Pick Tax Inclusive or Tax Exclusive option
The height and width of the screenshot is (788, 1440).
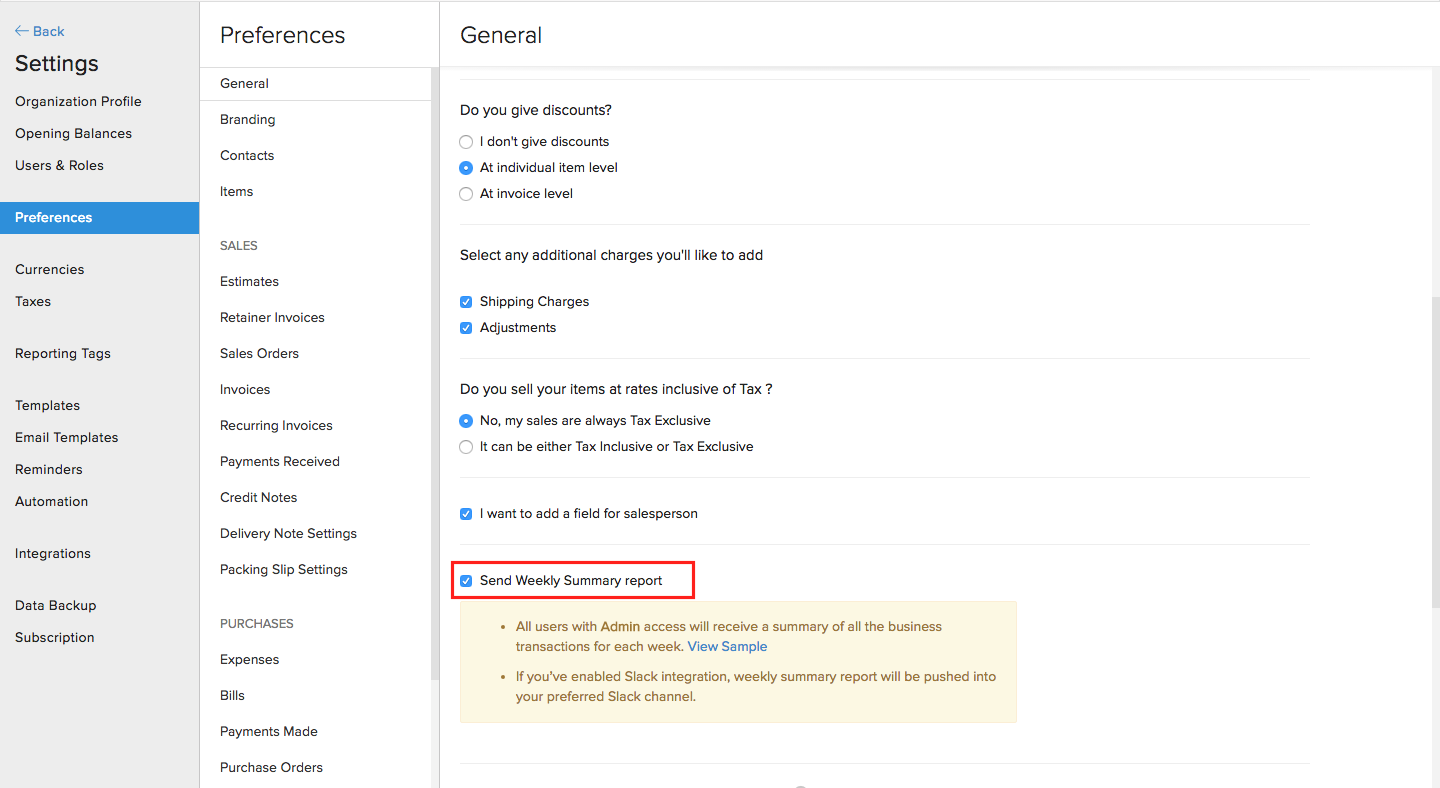pos(466,447)
